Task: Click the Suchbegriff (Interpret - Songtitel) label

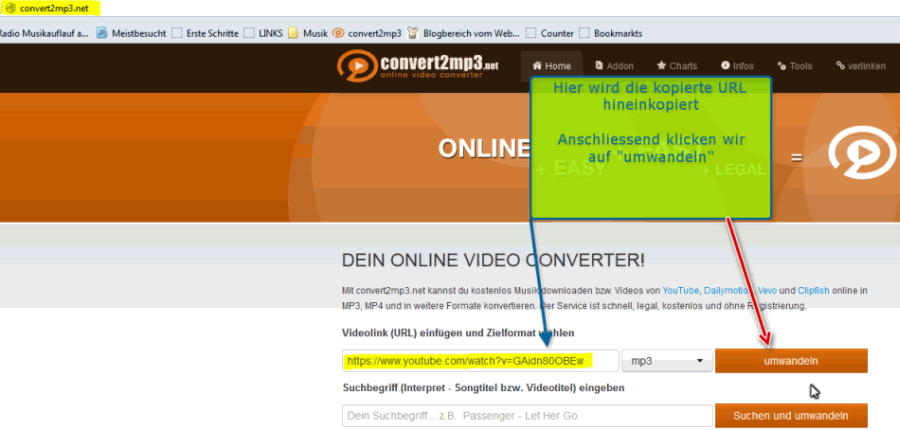Action: click(x=483, y=388)
